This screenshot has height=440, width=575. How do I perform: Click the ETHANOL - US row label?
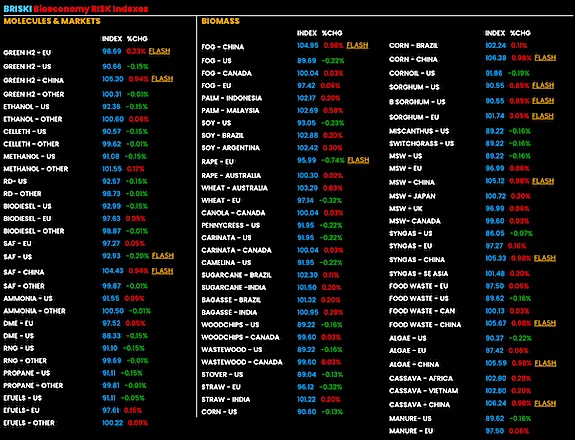[26, 107]
